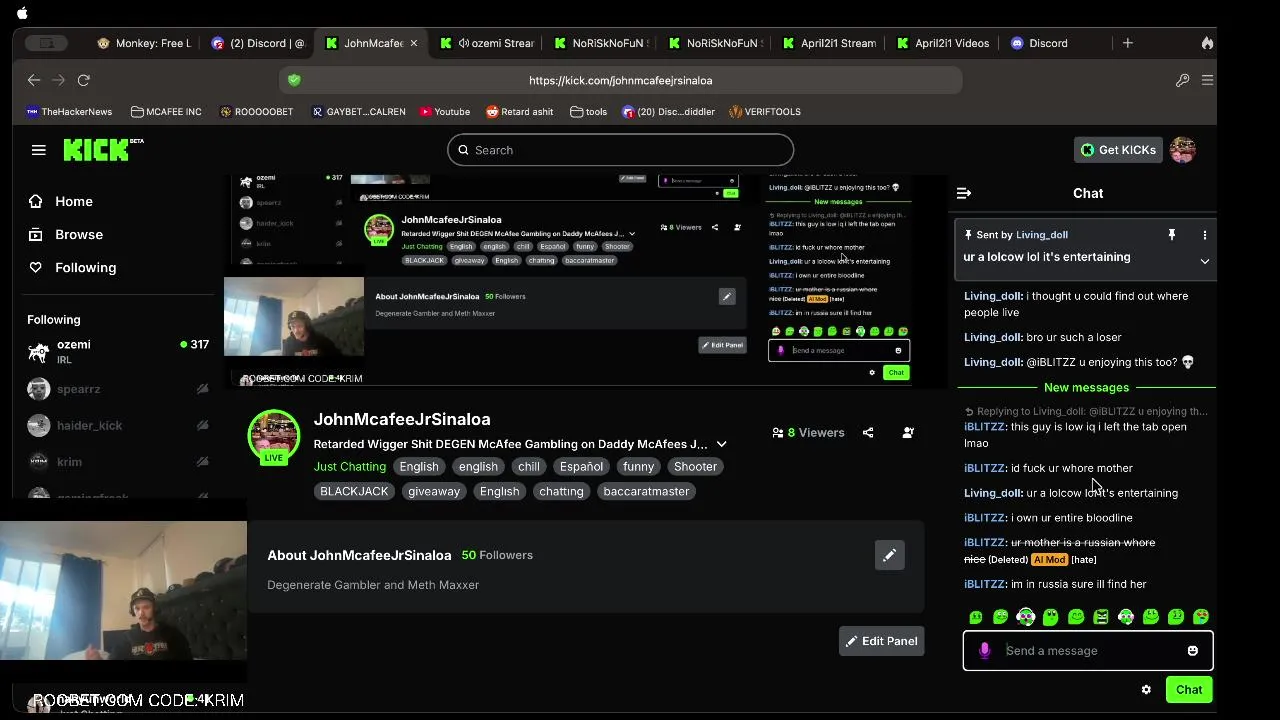Switch to the ozemi Stream browser tab
This screenshot has width=1280, height=720.
[x=489, y=43]
